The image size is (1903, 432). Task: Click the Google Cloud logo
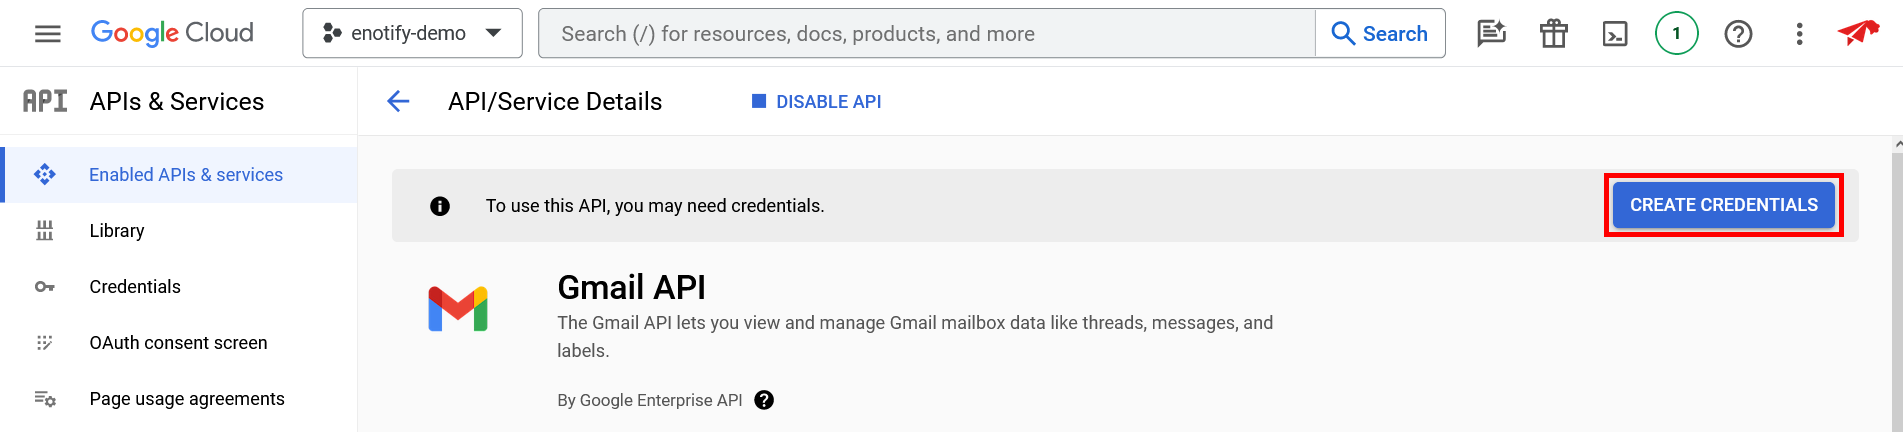coord(172,33)
